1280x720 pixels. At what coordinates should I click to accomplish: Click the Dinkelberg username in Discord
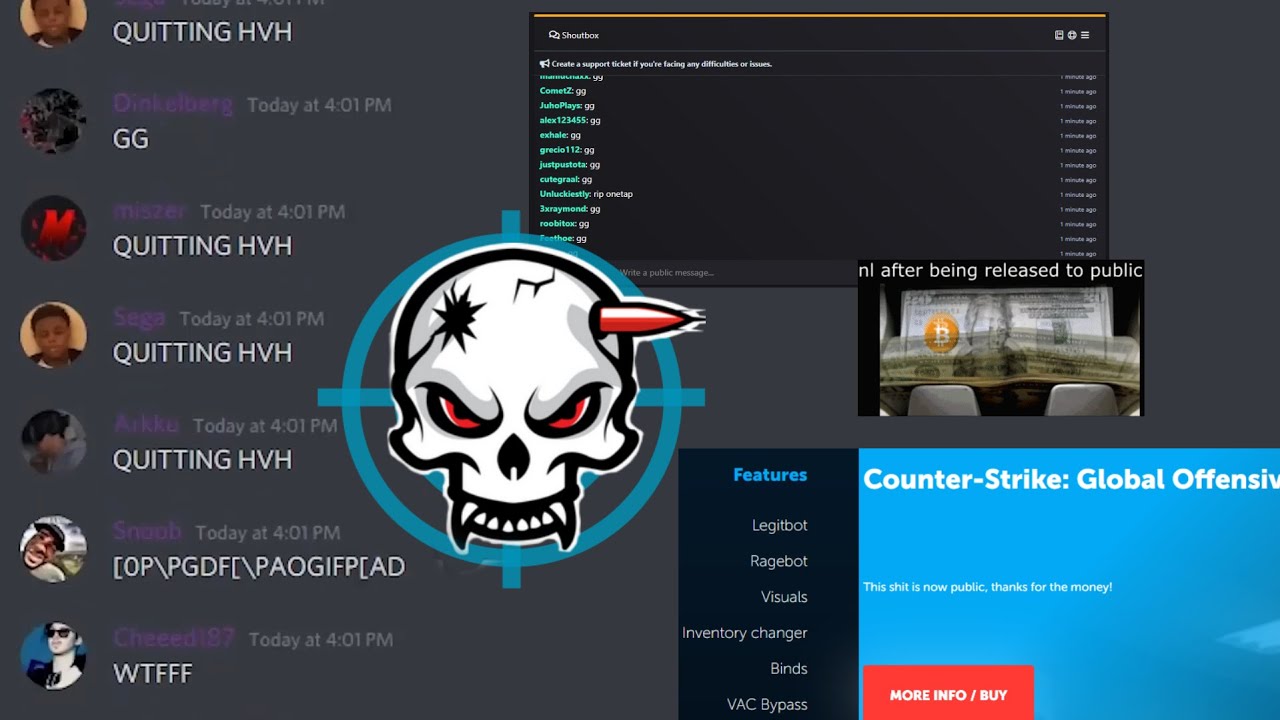pos(173,104)
